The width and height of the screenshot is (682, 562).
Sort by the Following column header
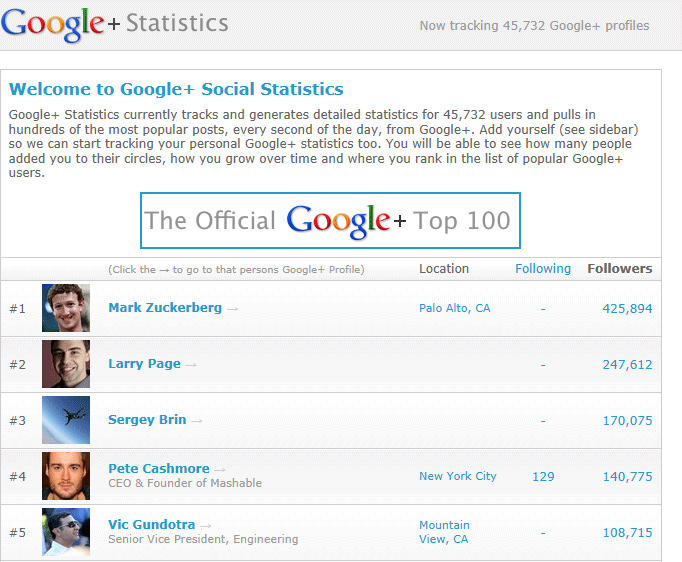coord(543,269)
